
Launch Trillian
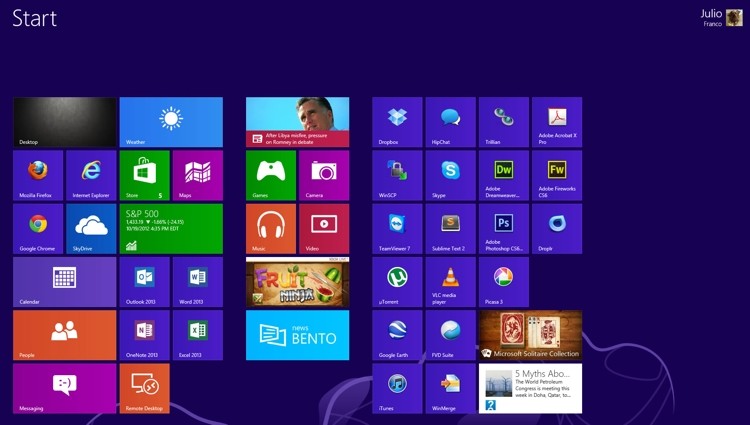tap(504, 122)
